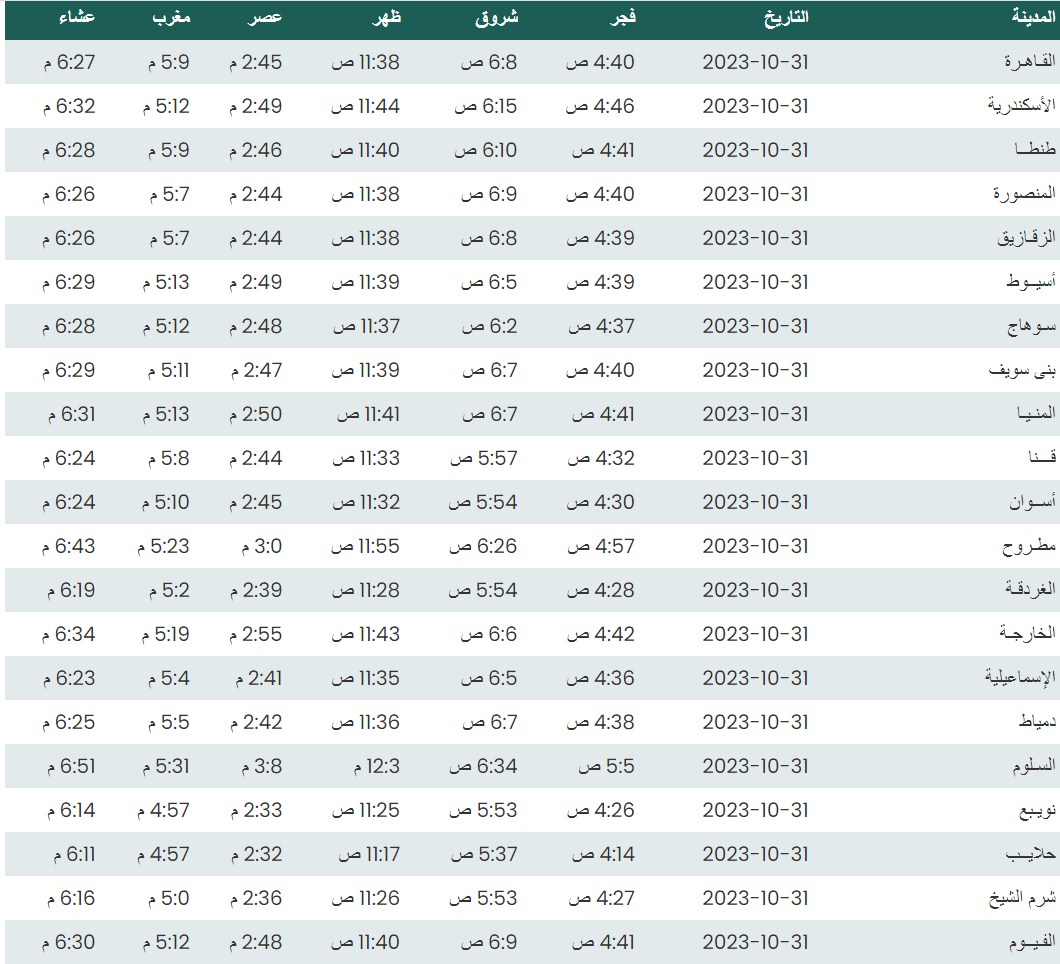This screenshot has height=964, width=1060.
Task: Select the الأسكندرية city row label
Action: pyautogui.click(x=1022, y=106)
